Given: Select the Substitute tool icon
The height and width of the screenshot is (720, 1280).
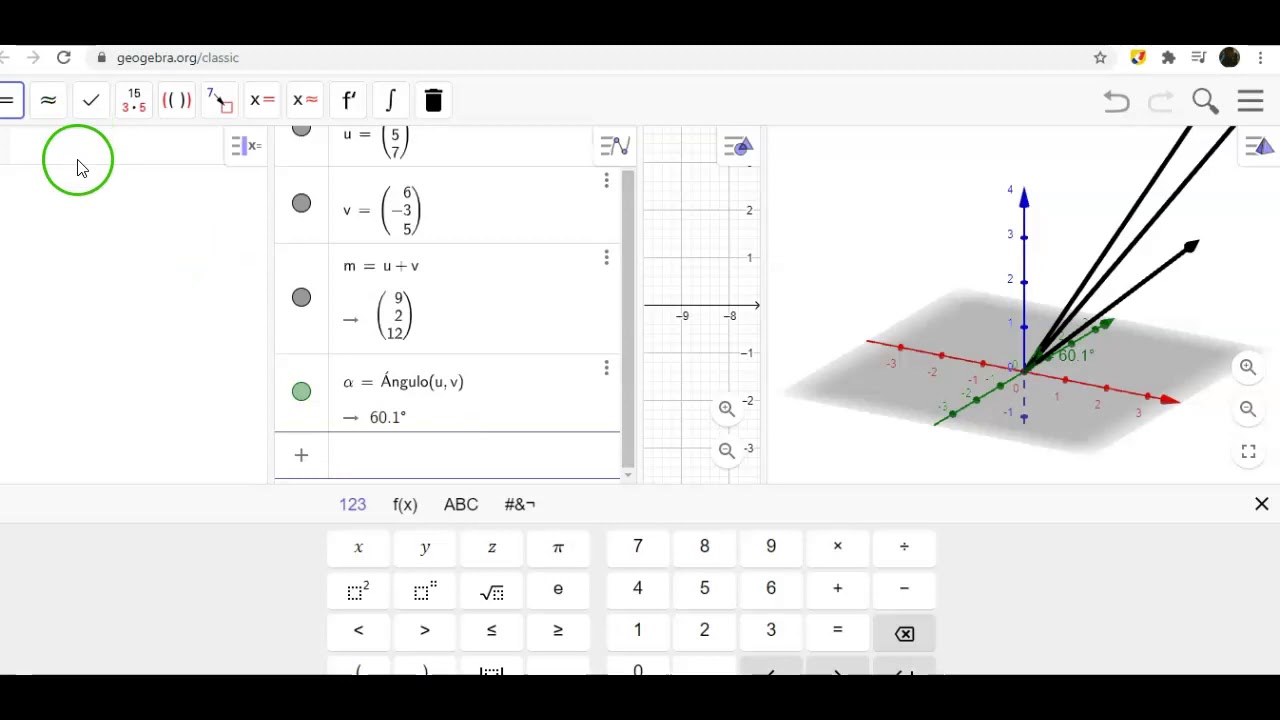Looking at the screenshot, I should click(x=219, y=100).
